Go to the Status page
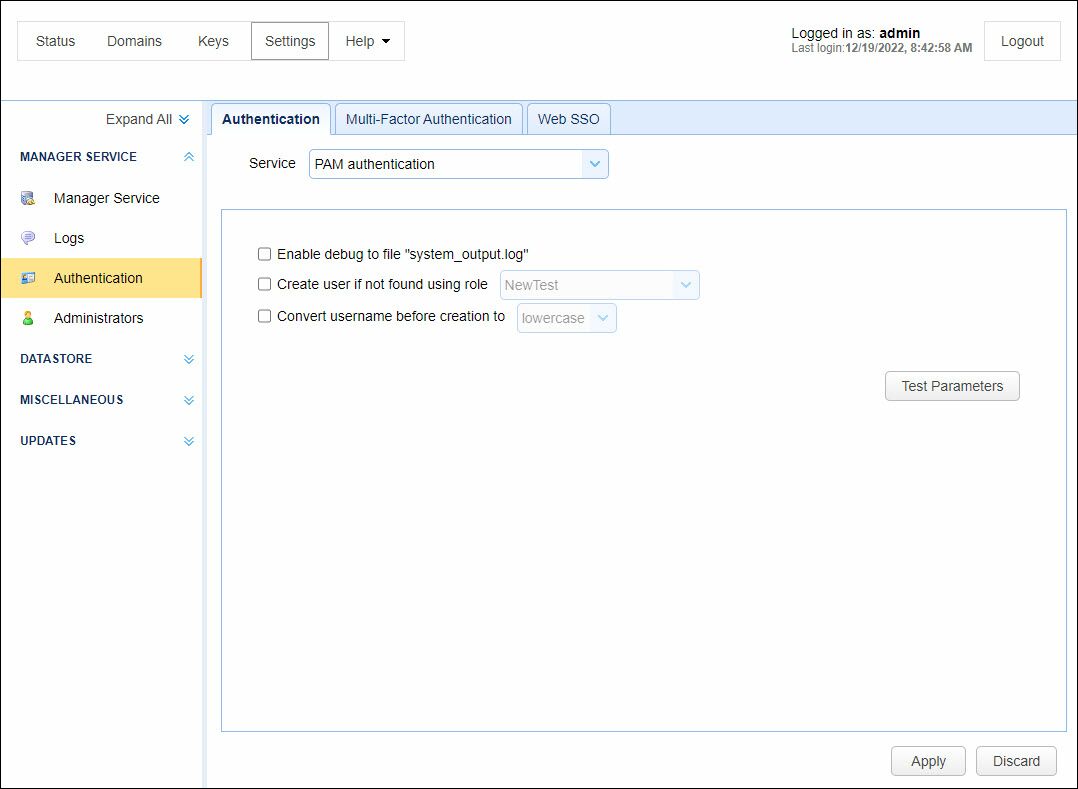 tap(55, 41)
